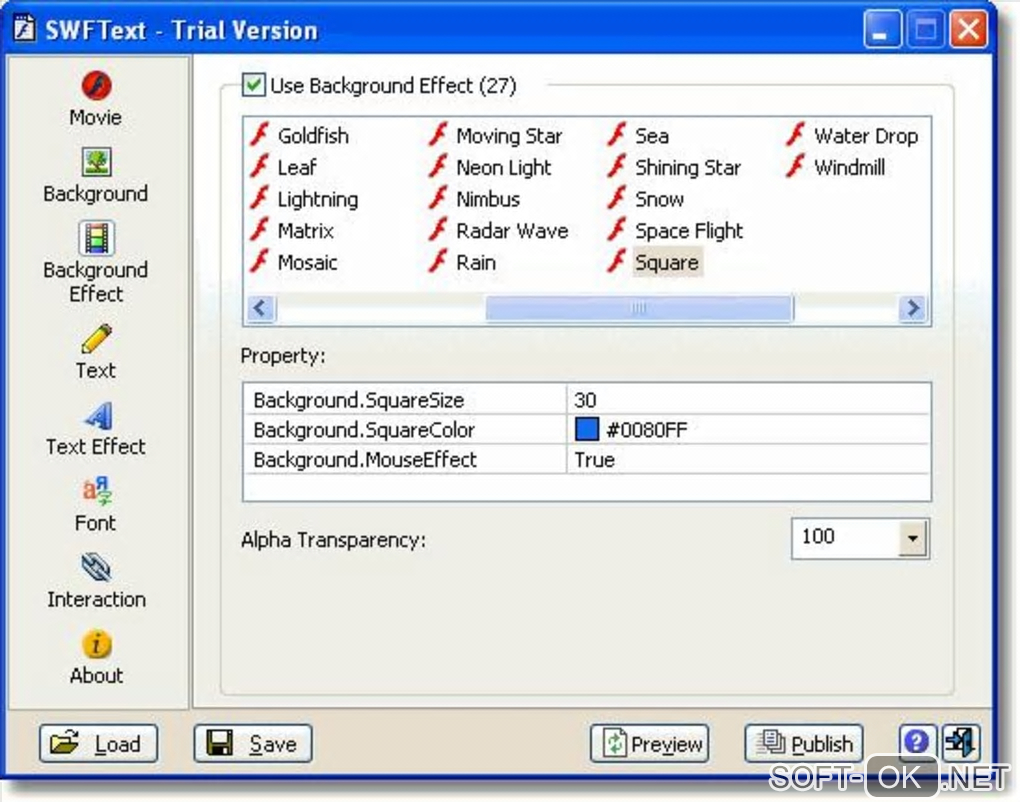1020x802 pixels.
Task: Click the blue Help question mark icon
Action: click(x=917, y=742)
